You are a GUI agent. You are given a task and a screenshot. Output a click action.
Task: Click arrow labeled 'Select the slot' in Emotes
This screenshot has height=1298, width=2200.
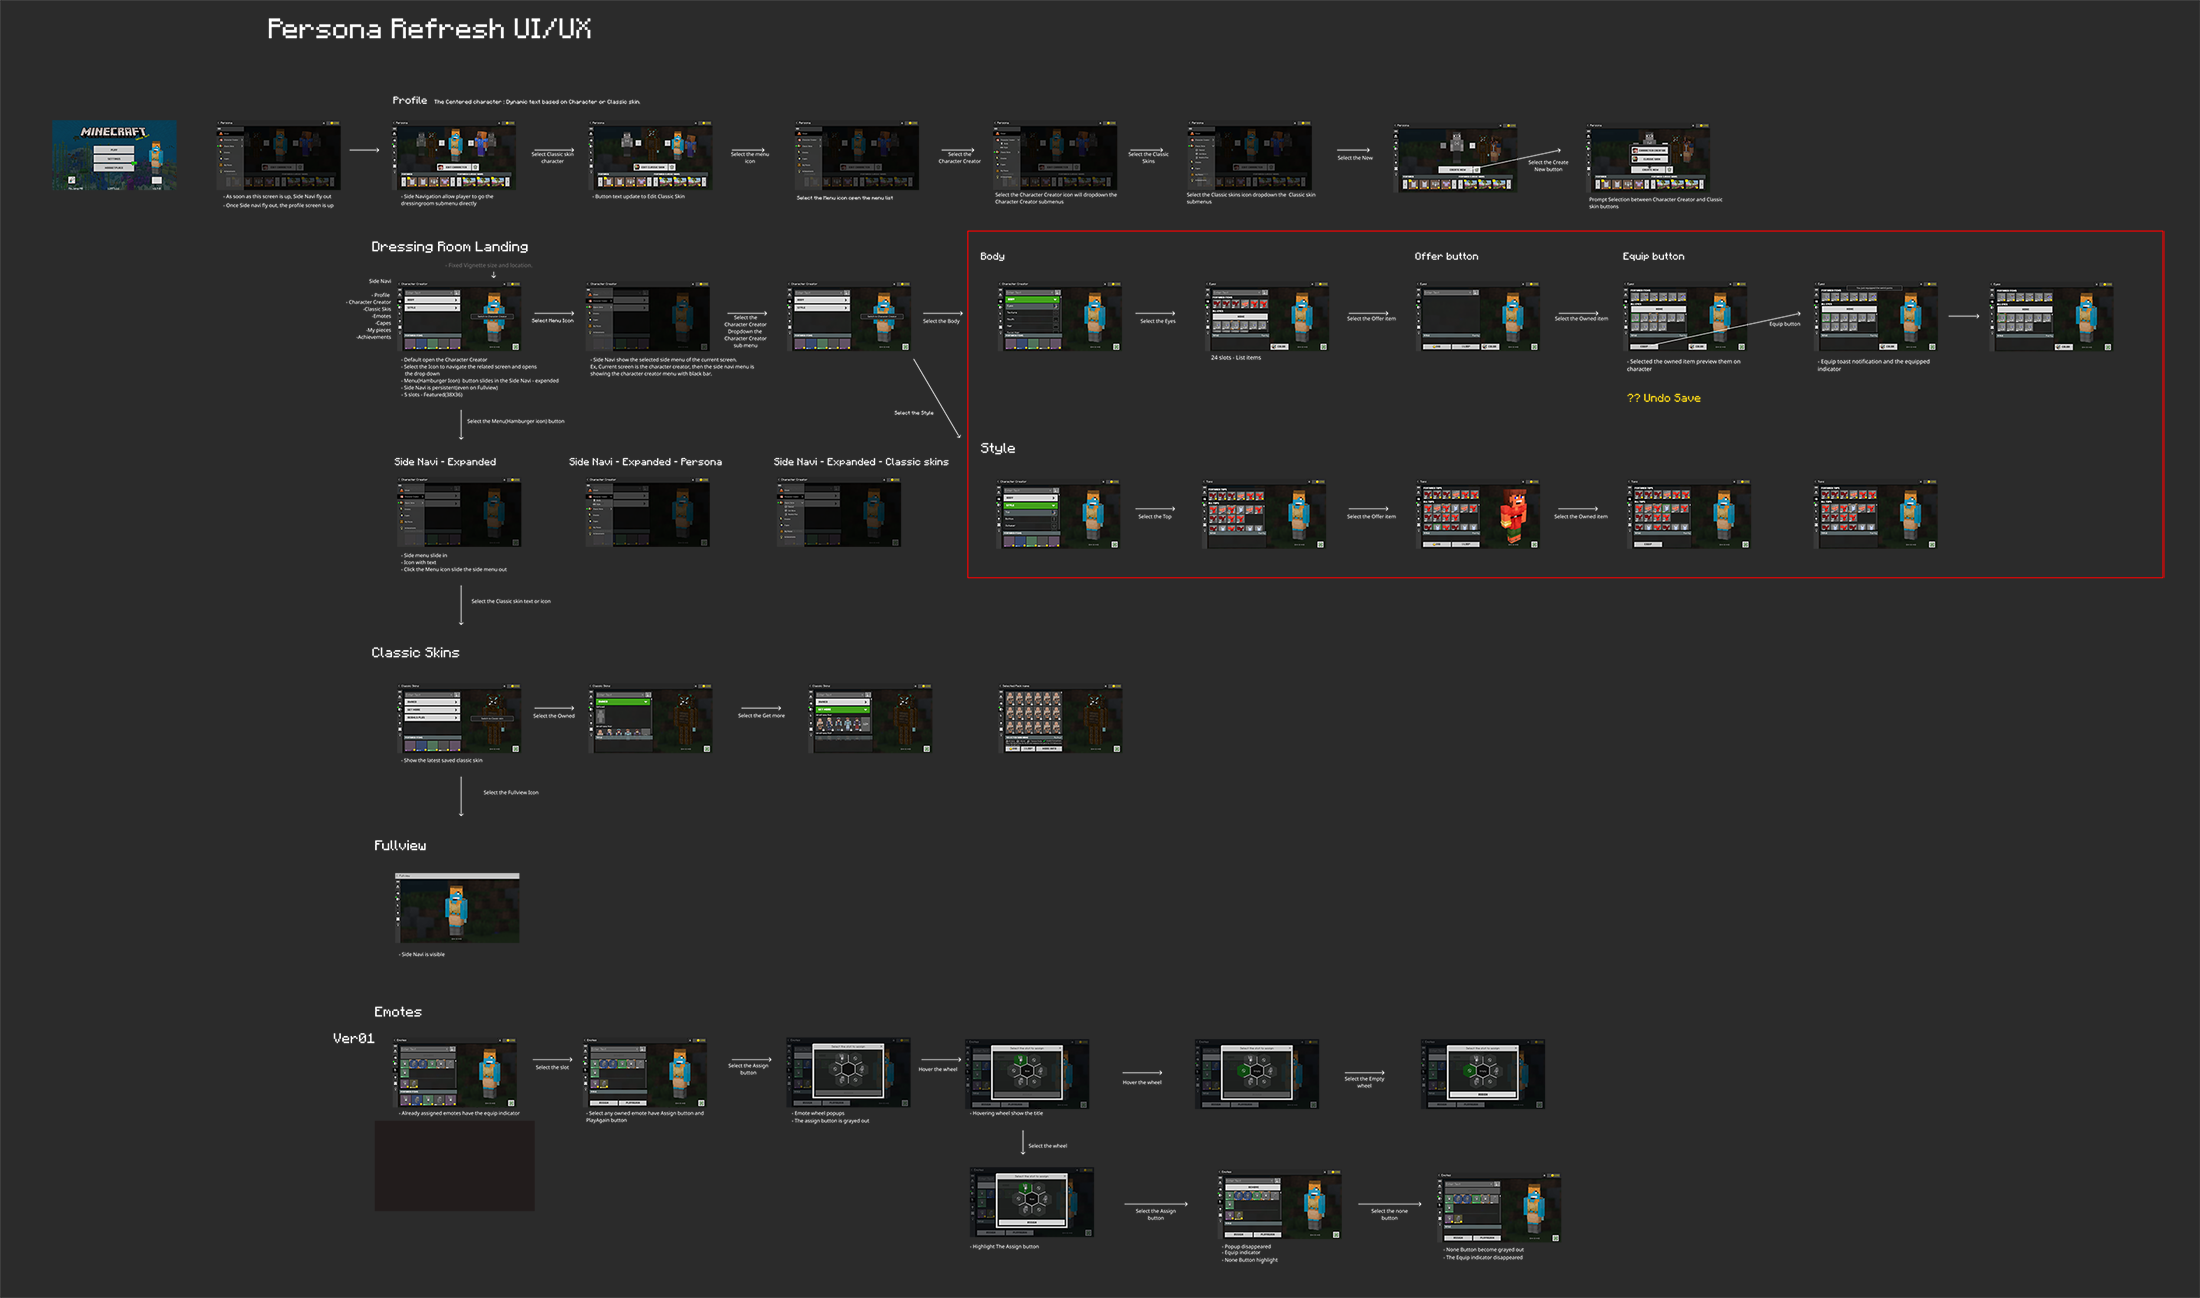point(552,1060)
